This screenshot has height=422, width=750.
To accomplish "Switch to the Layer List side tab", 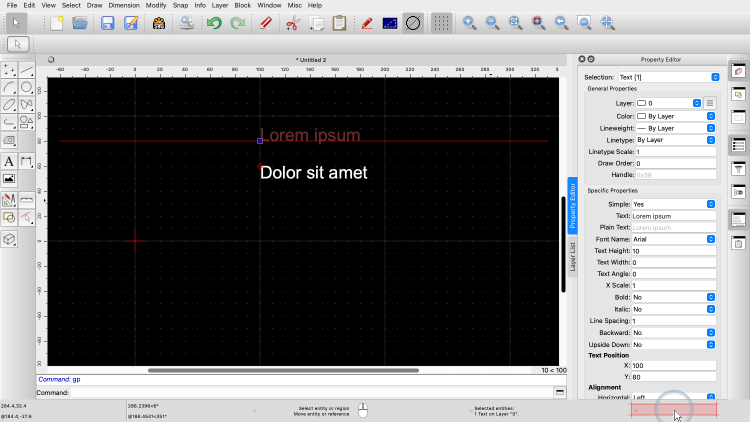I will click(x=573, y=256).
